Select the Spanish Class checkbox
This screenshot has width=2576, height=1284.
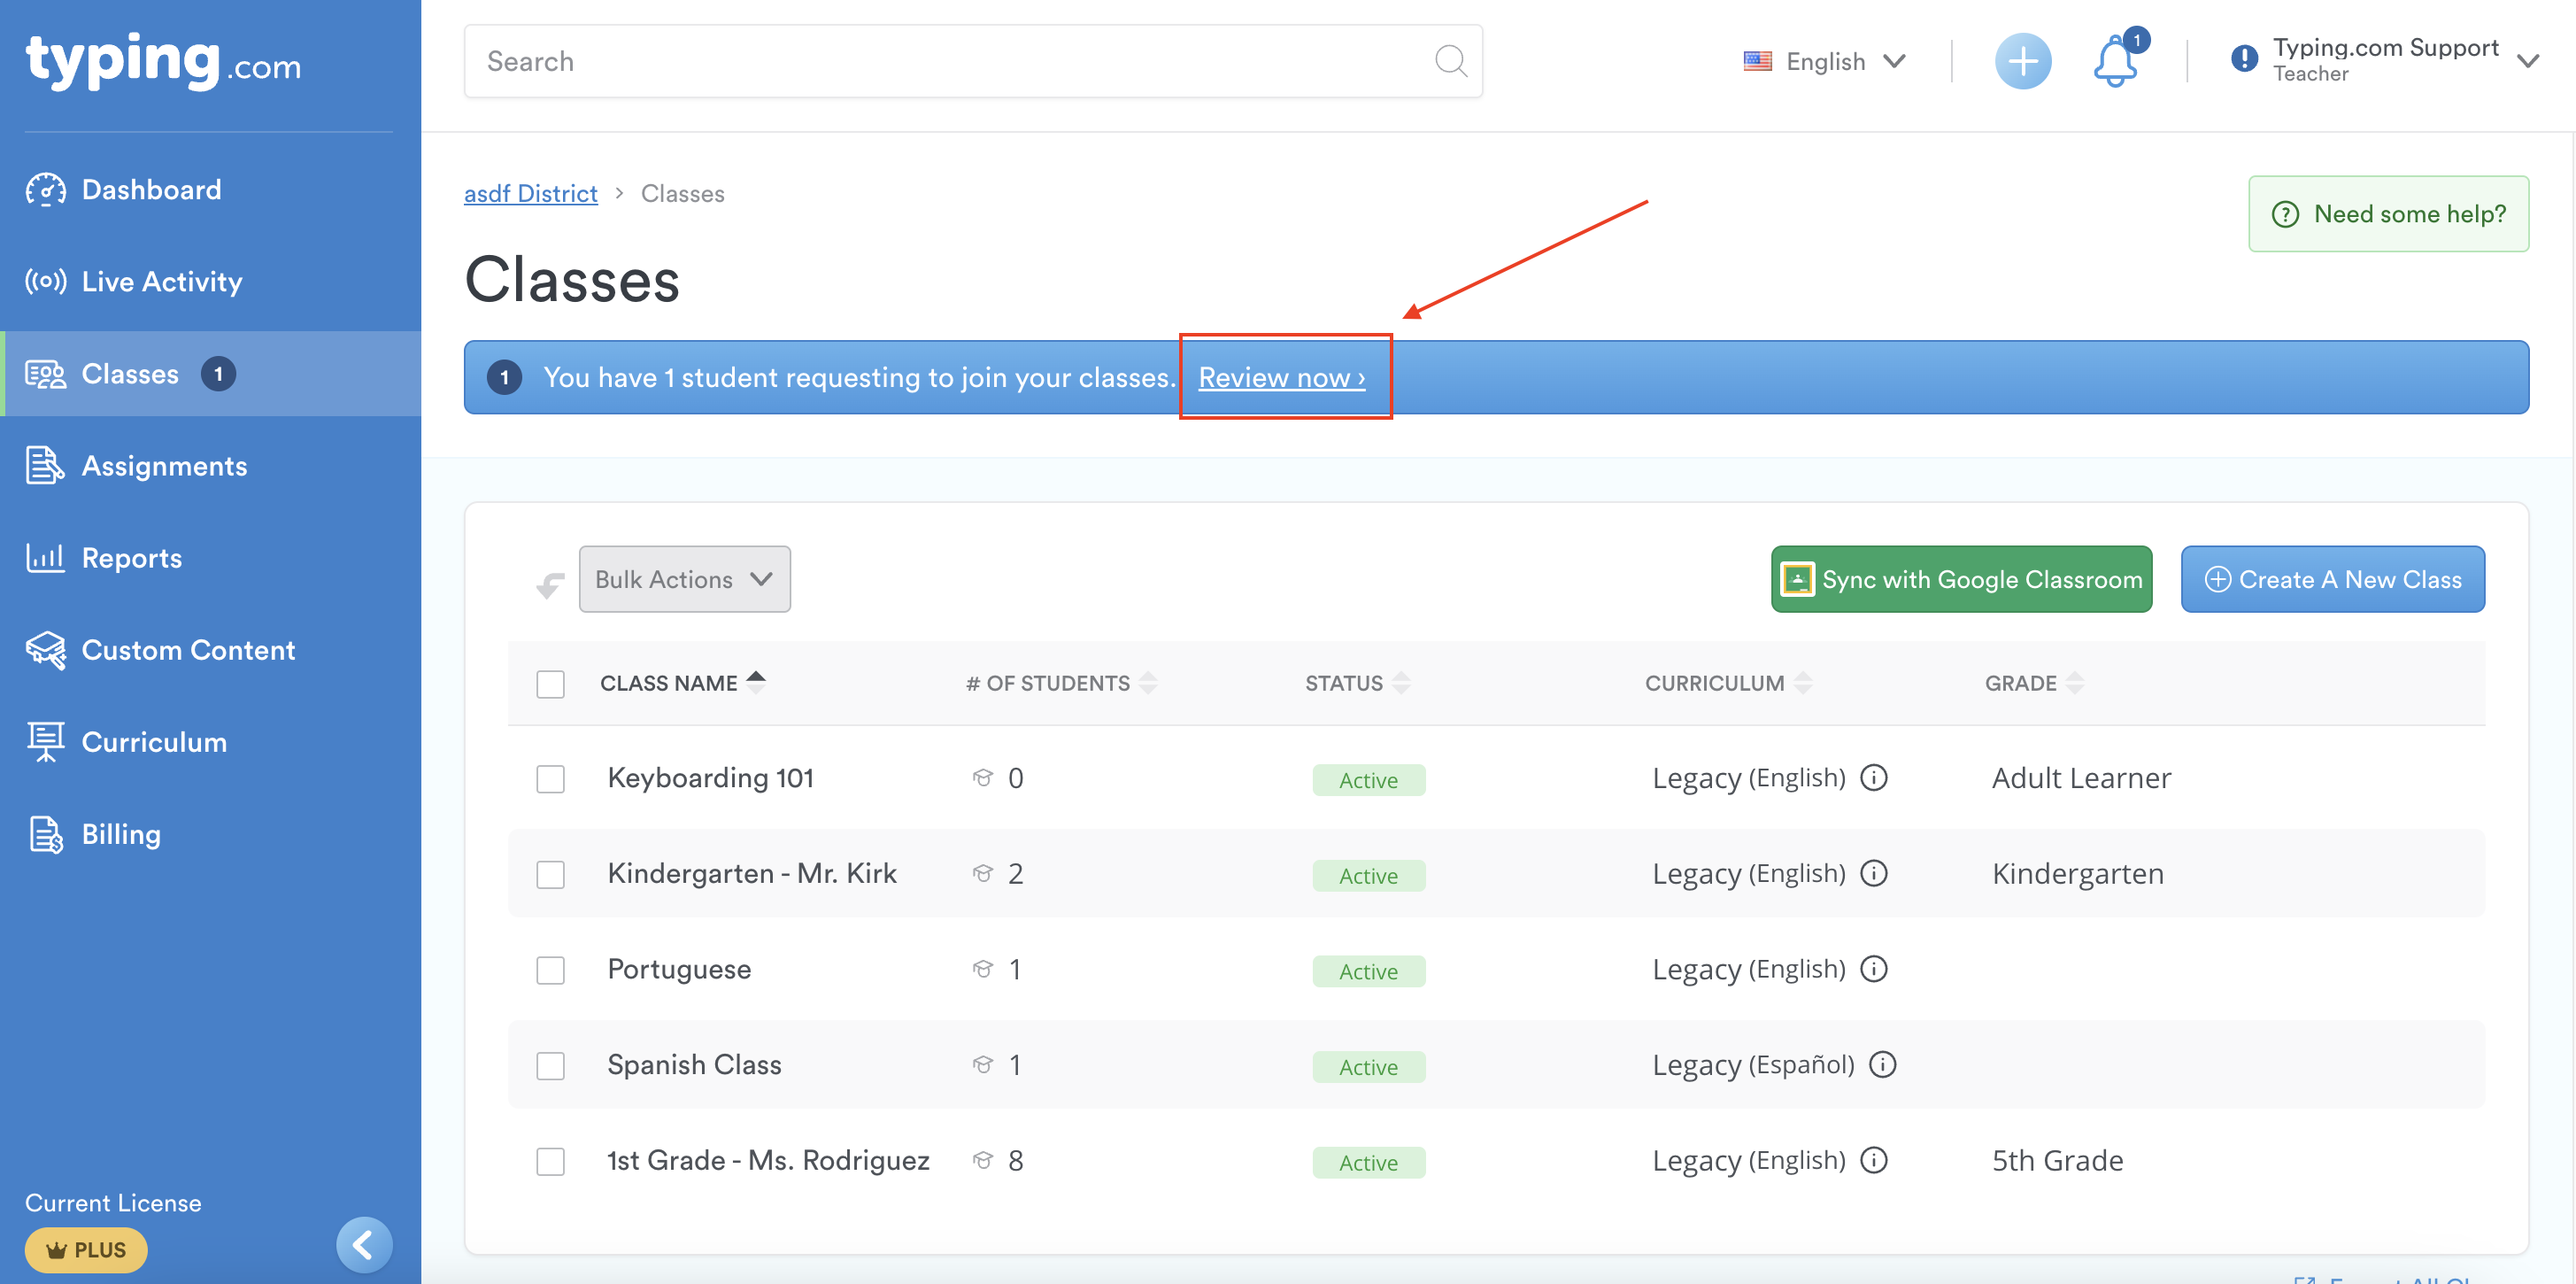(550, 1066)
